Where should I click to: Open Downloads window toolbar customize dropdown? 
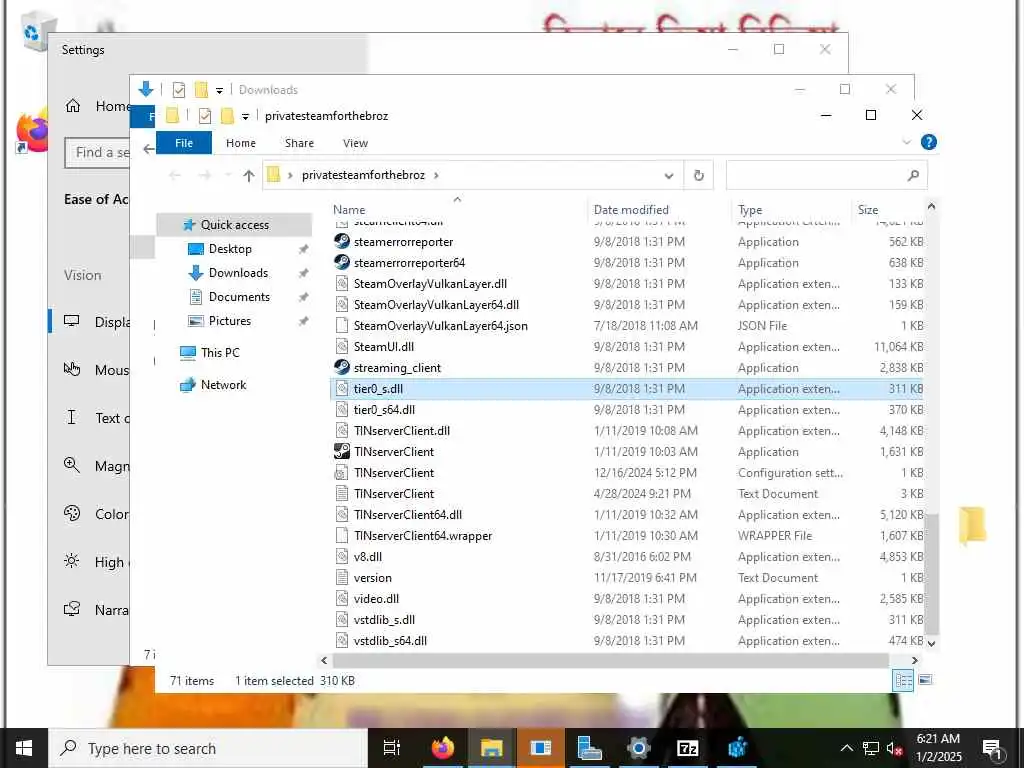pos(219,90)
